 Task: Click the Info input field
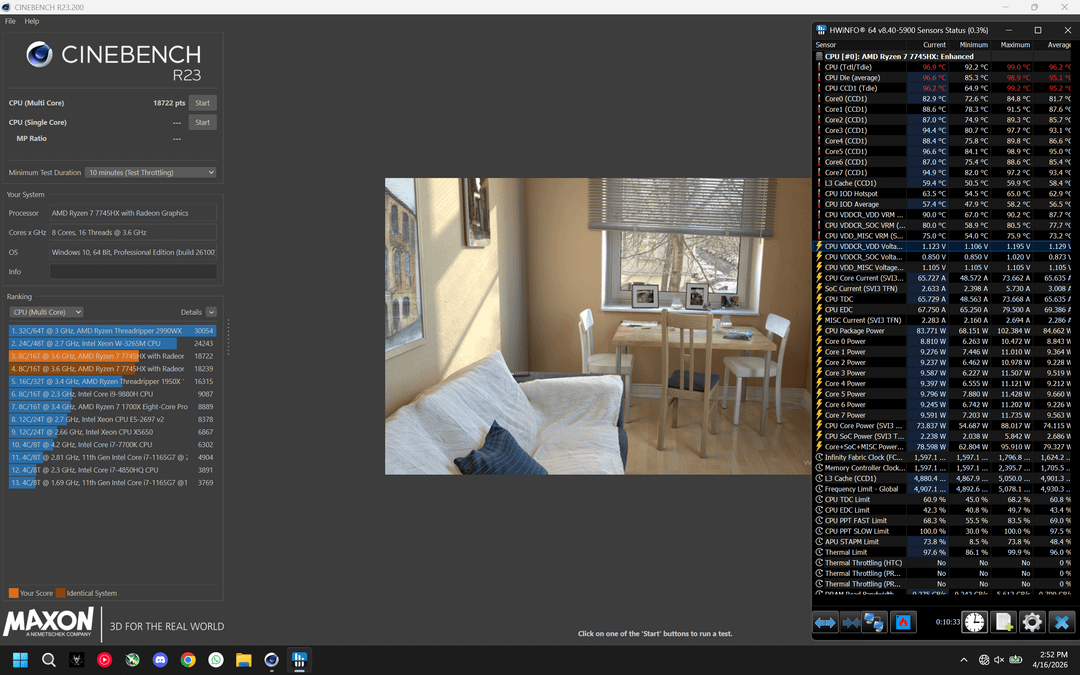(133, 271)
